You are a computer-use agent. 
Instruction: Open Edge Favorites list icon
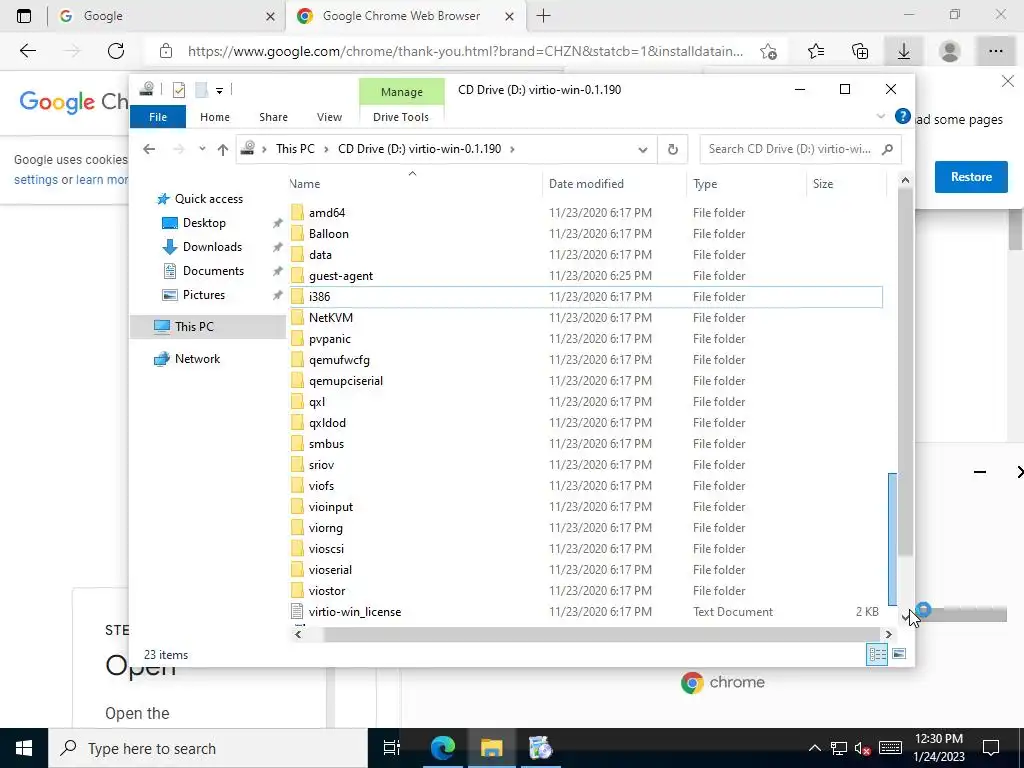(x=816, y=51)
